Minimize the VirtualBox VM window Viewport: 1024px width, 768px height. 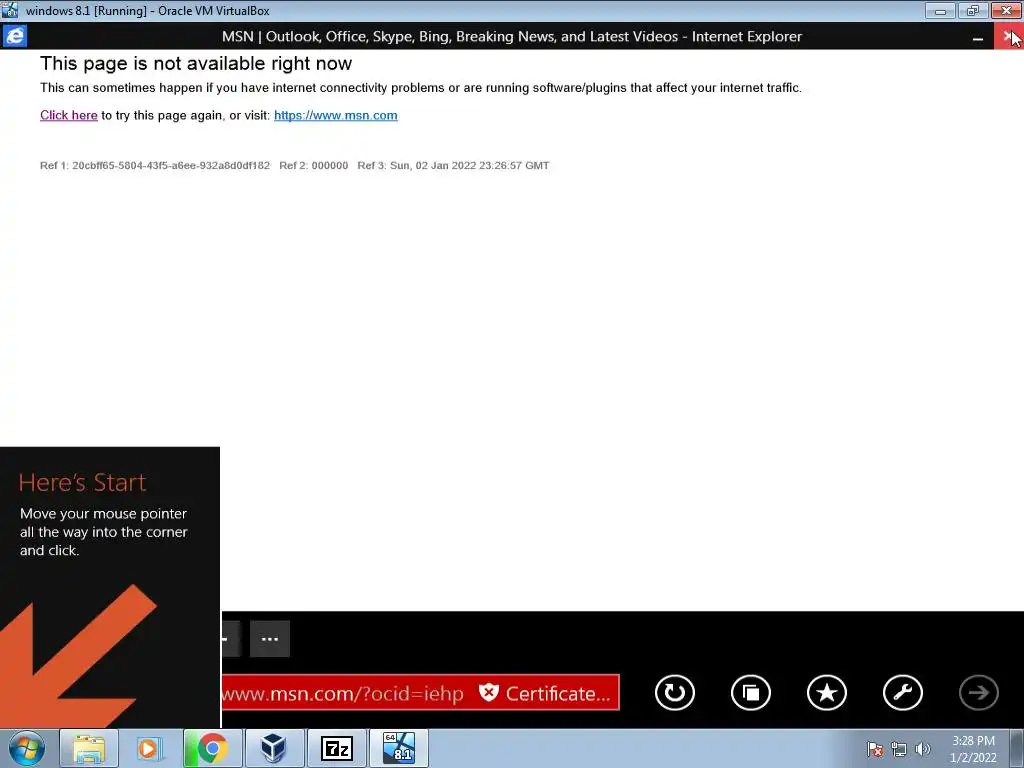pos(940,10)
